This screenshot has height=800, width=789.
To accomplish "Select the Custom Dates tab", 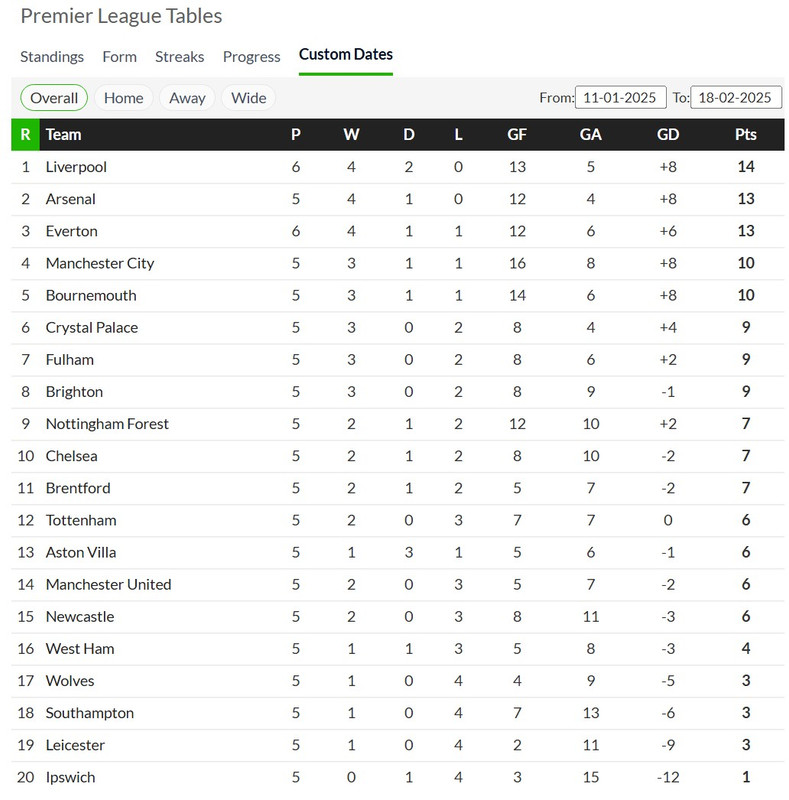I will click(346, 55).
